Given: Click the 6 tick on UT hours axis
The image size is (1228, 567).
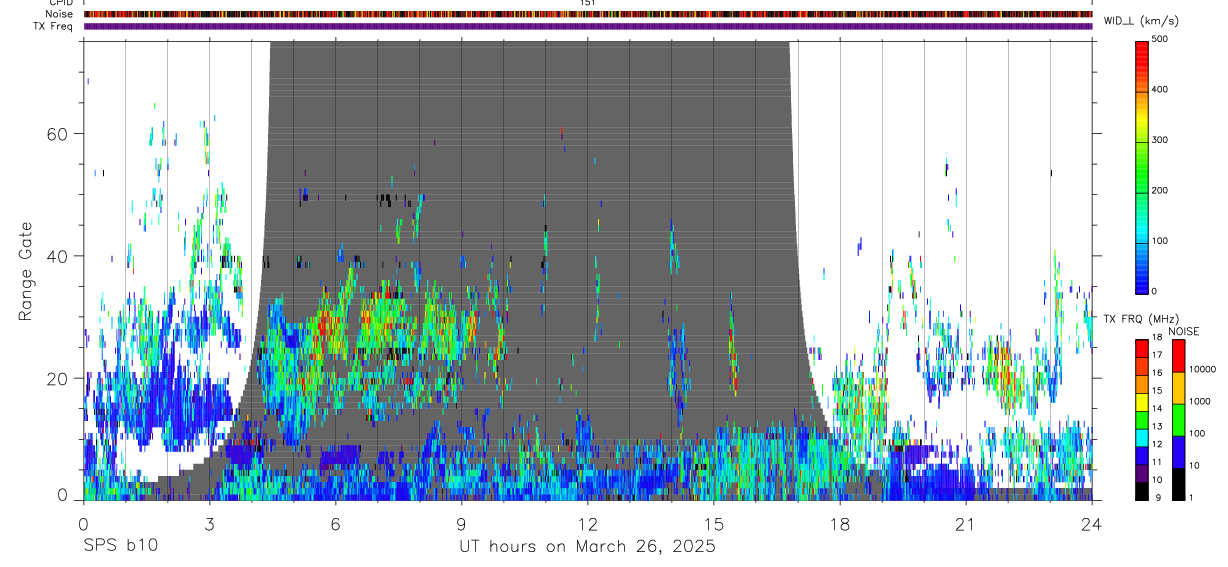Looking at the screenshot, I should [335, 524].
